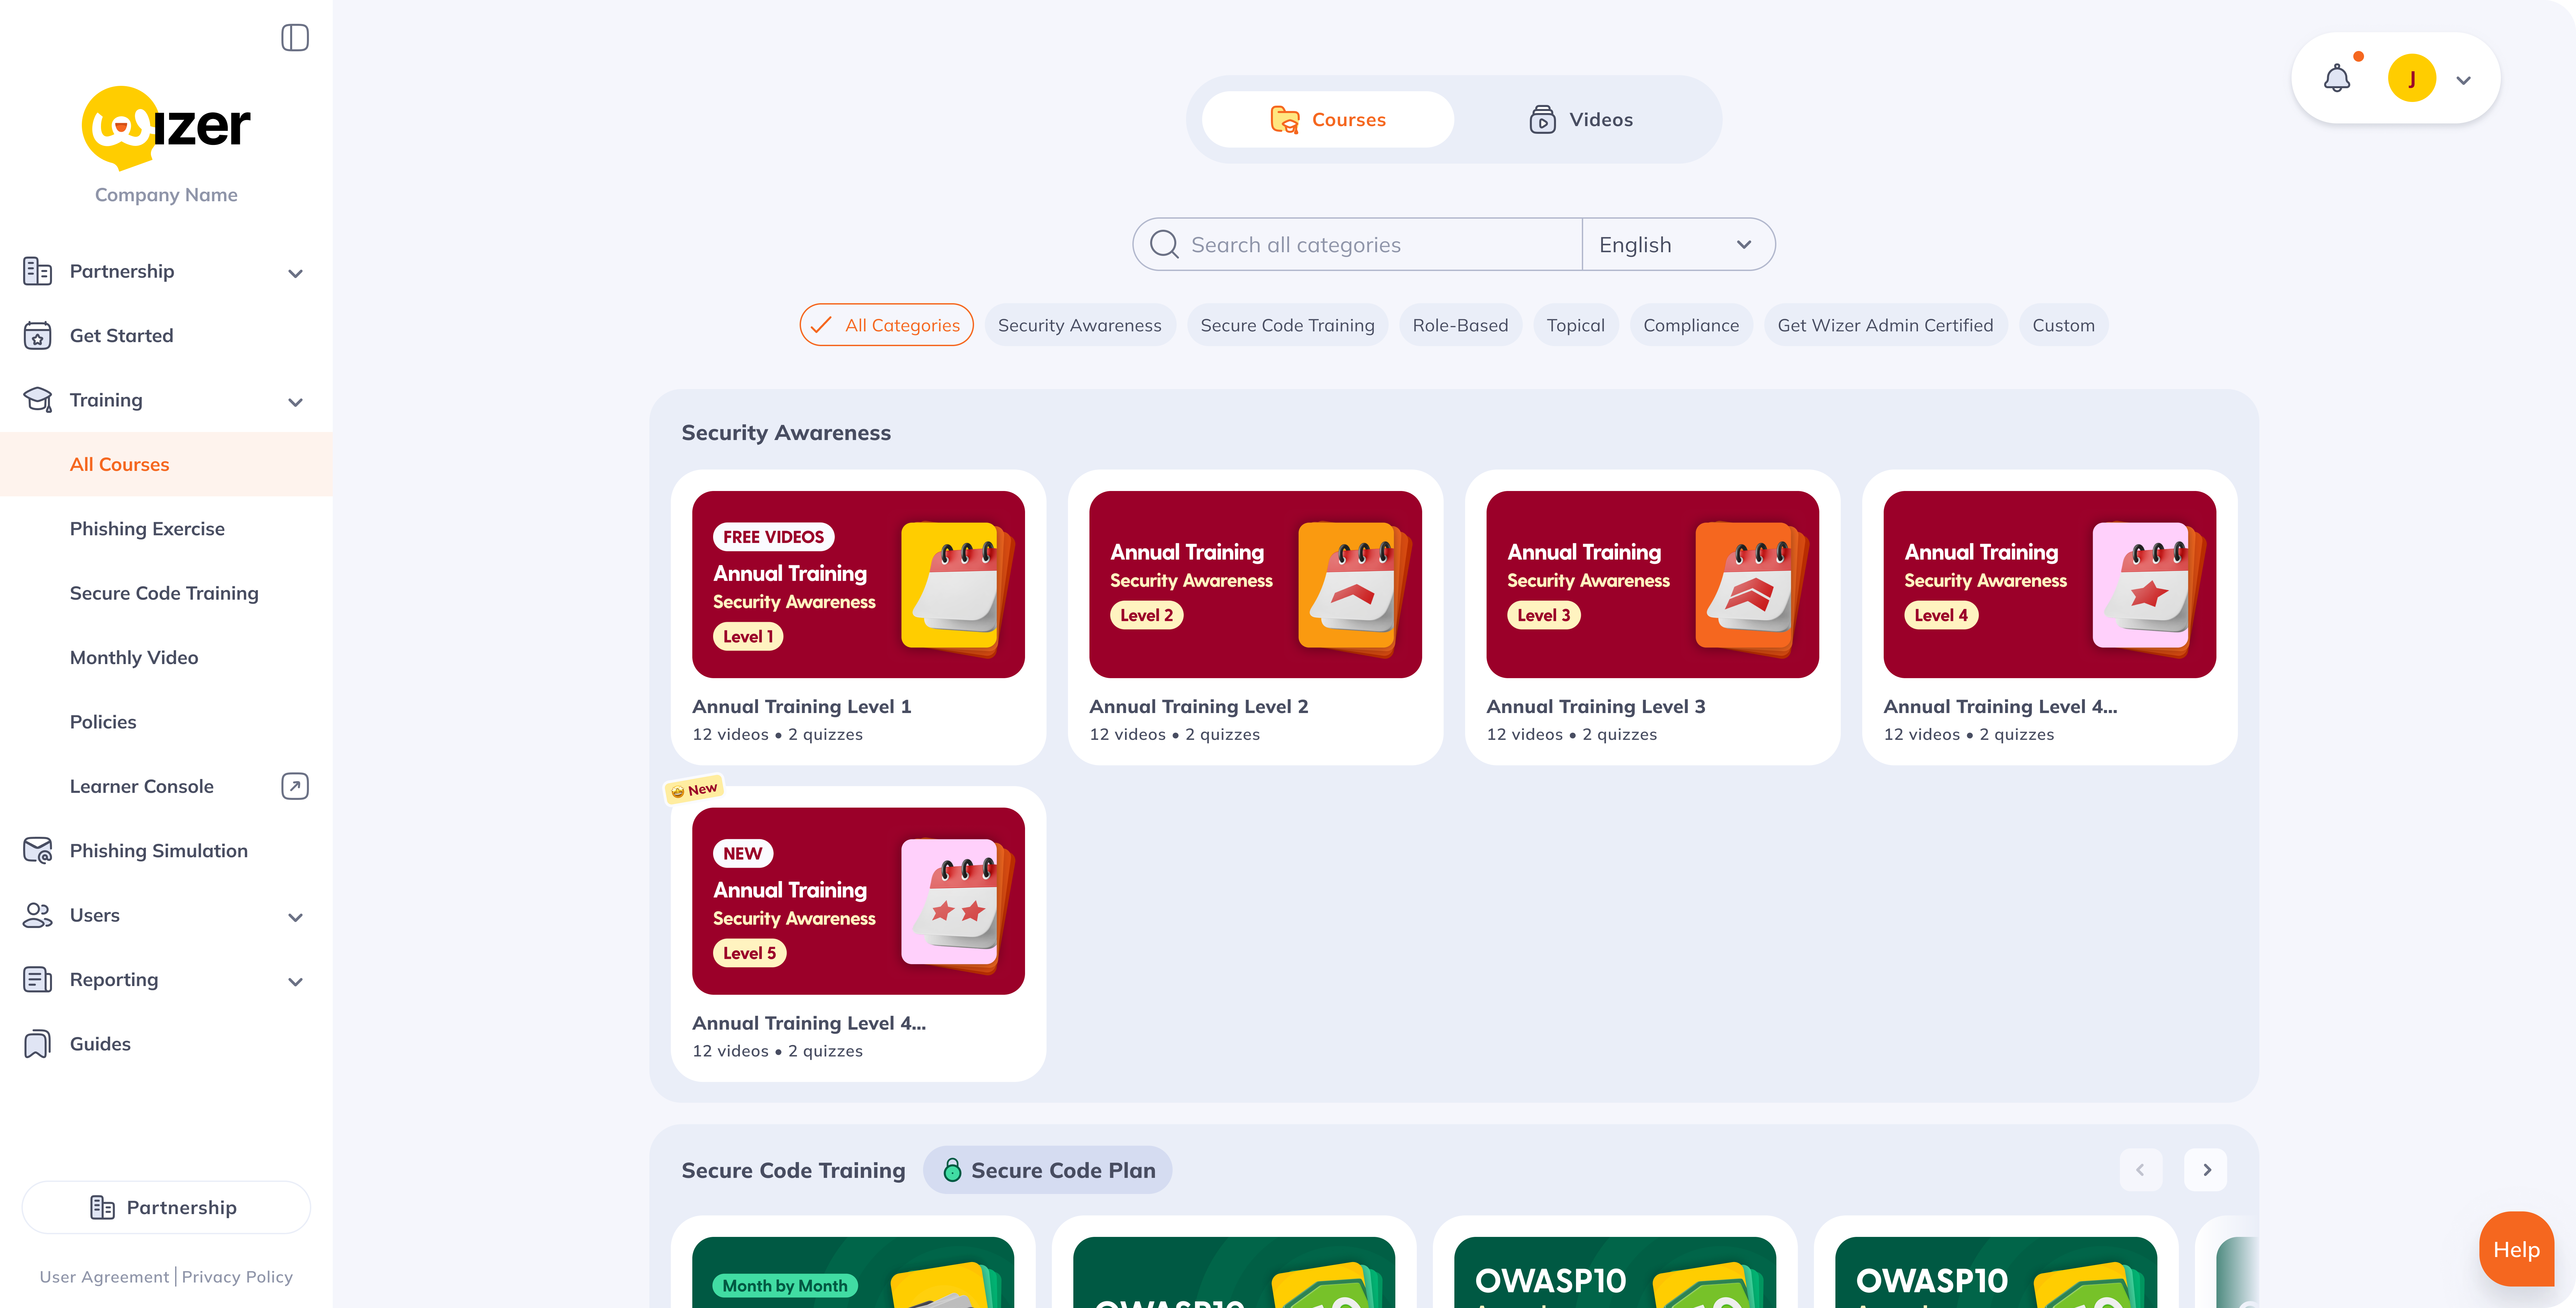The width and height of the screenshot is (2576, 1308).
Task: Click the Secure Code Plan button
Action: pos(1048,1170)
